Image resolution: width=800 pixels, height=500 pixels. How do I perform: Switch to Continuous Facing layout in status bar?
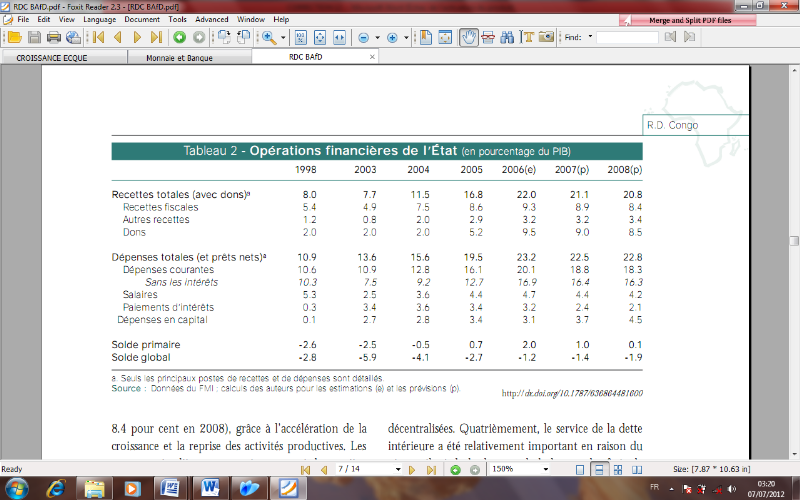(x=618, y=470)
